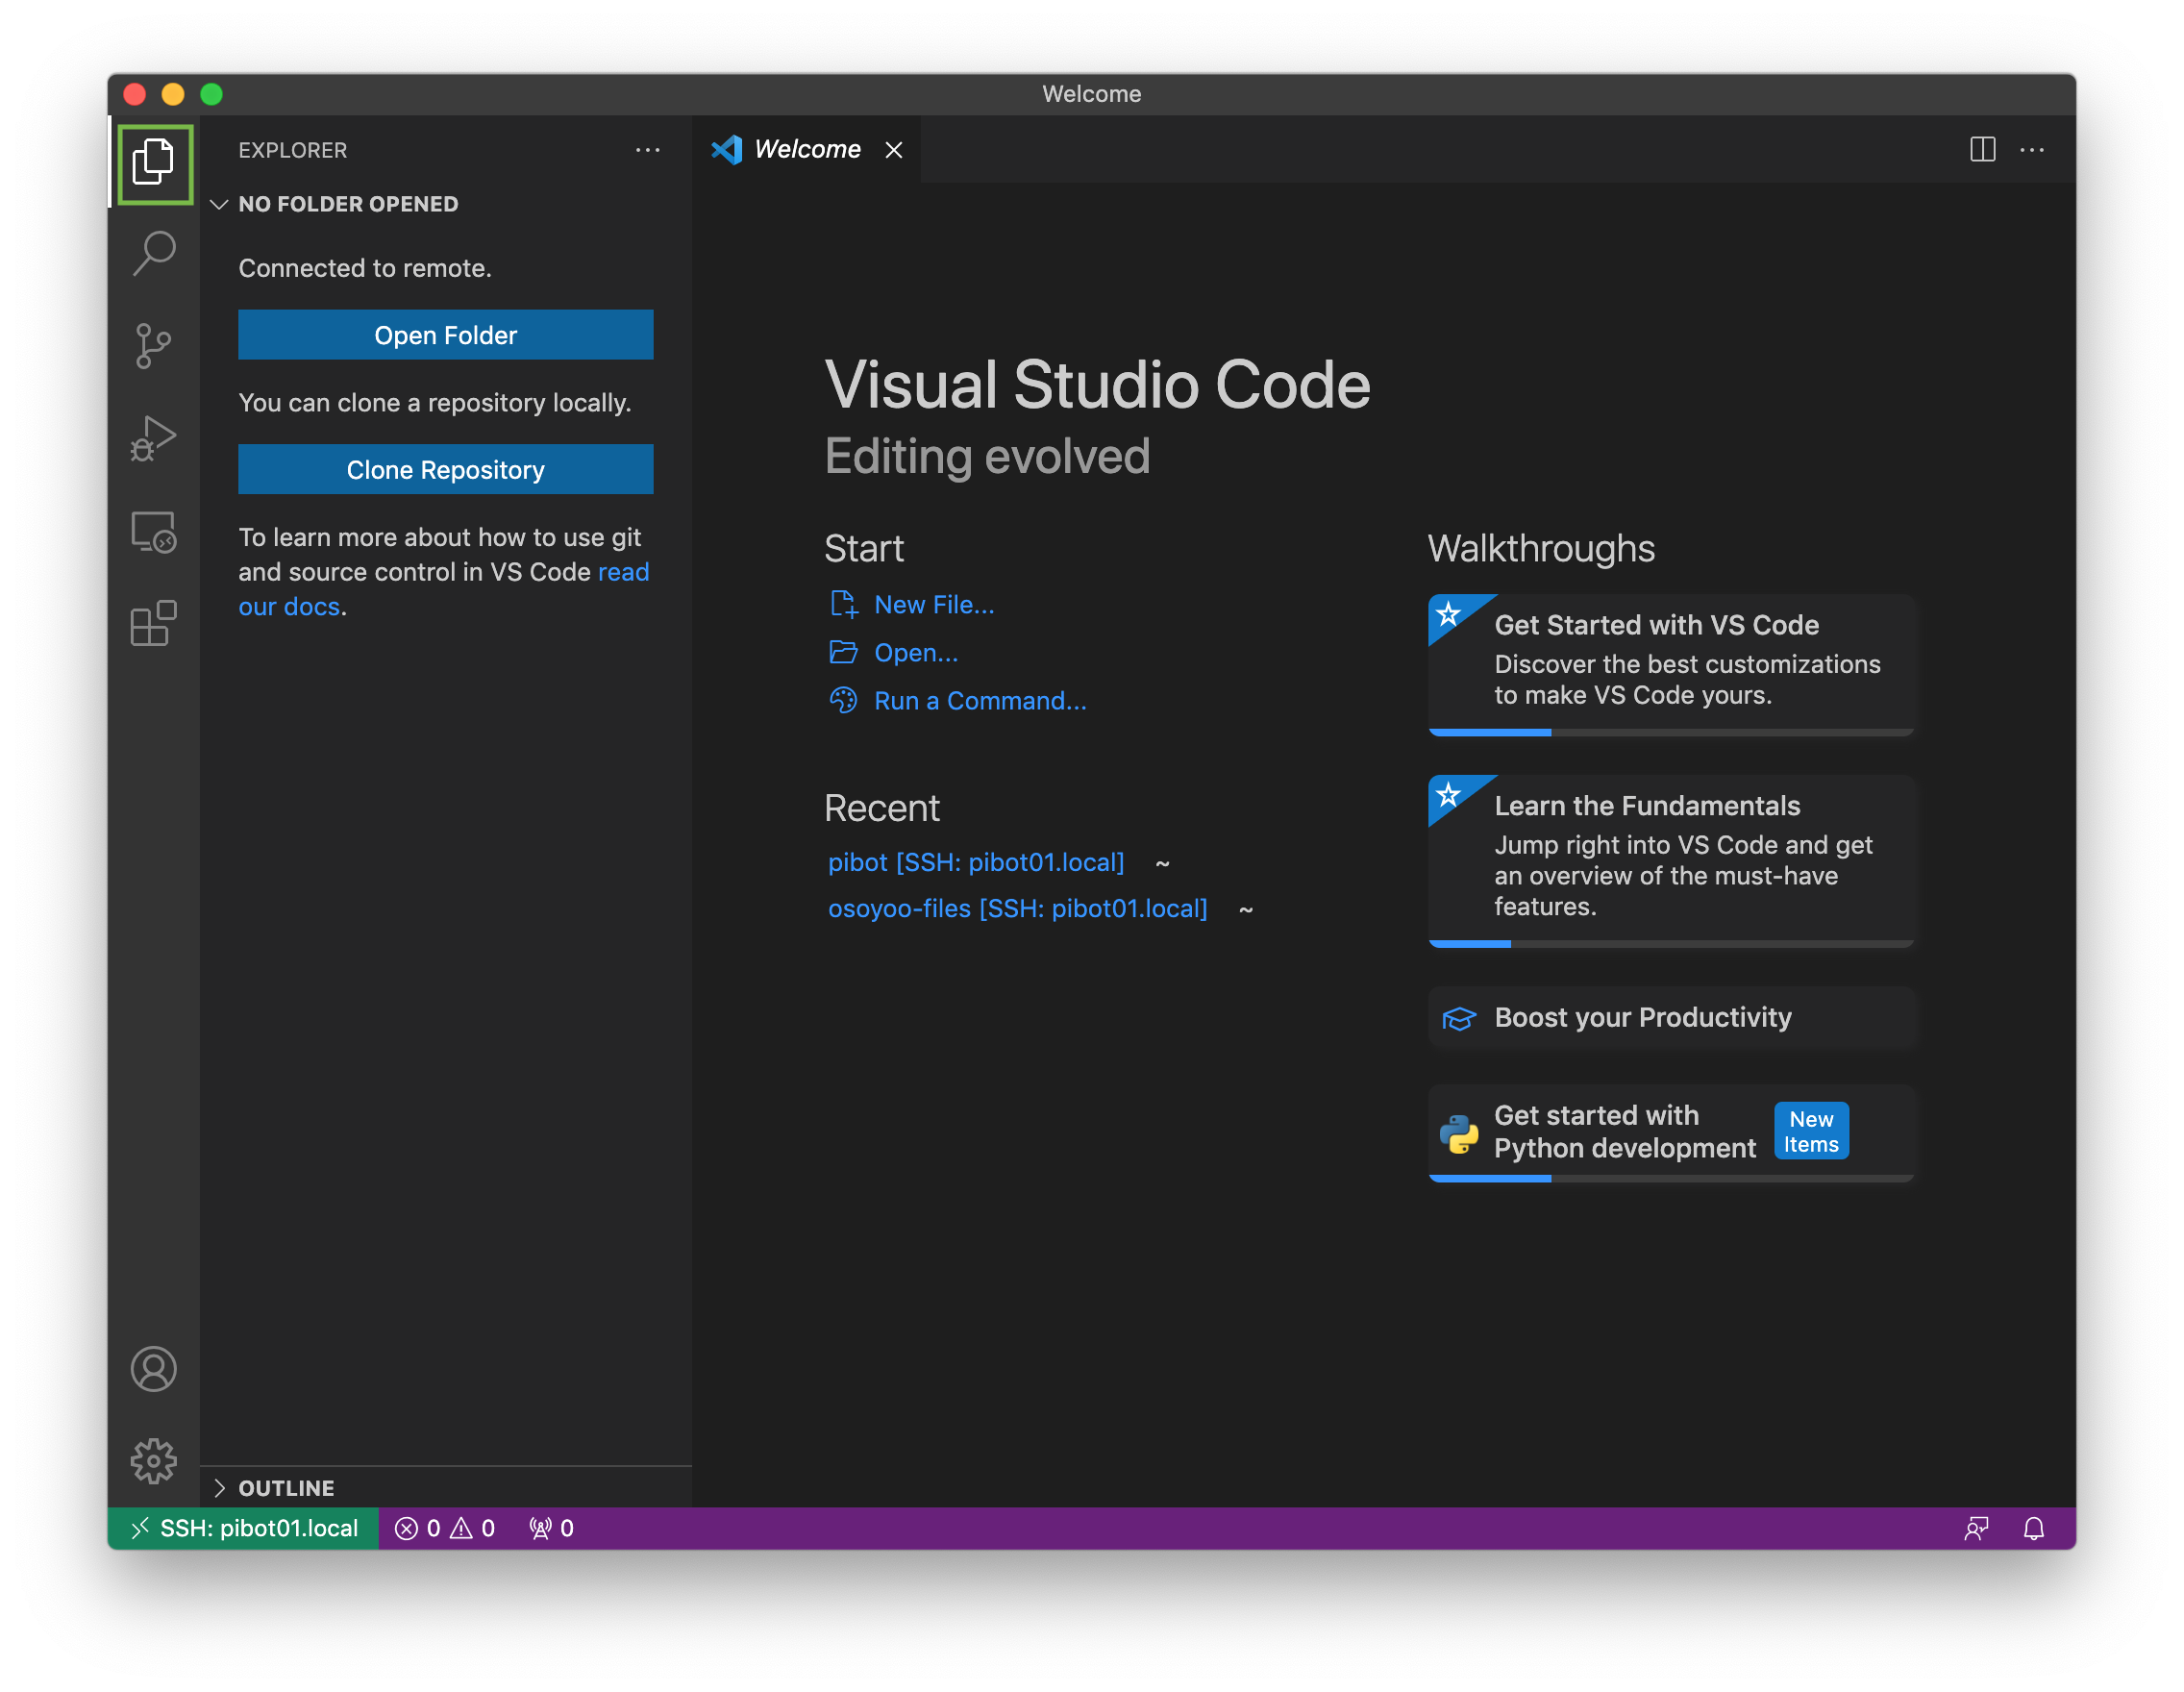Click the open folder icon beside Open...
2184x1692 pixels.
tap(843, 653)
